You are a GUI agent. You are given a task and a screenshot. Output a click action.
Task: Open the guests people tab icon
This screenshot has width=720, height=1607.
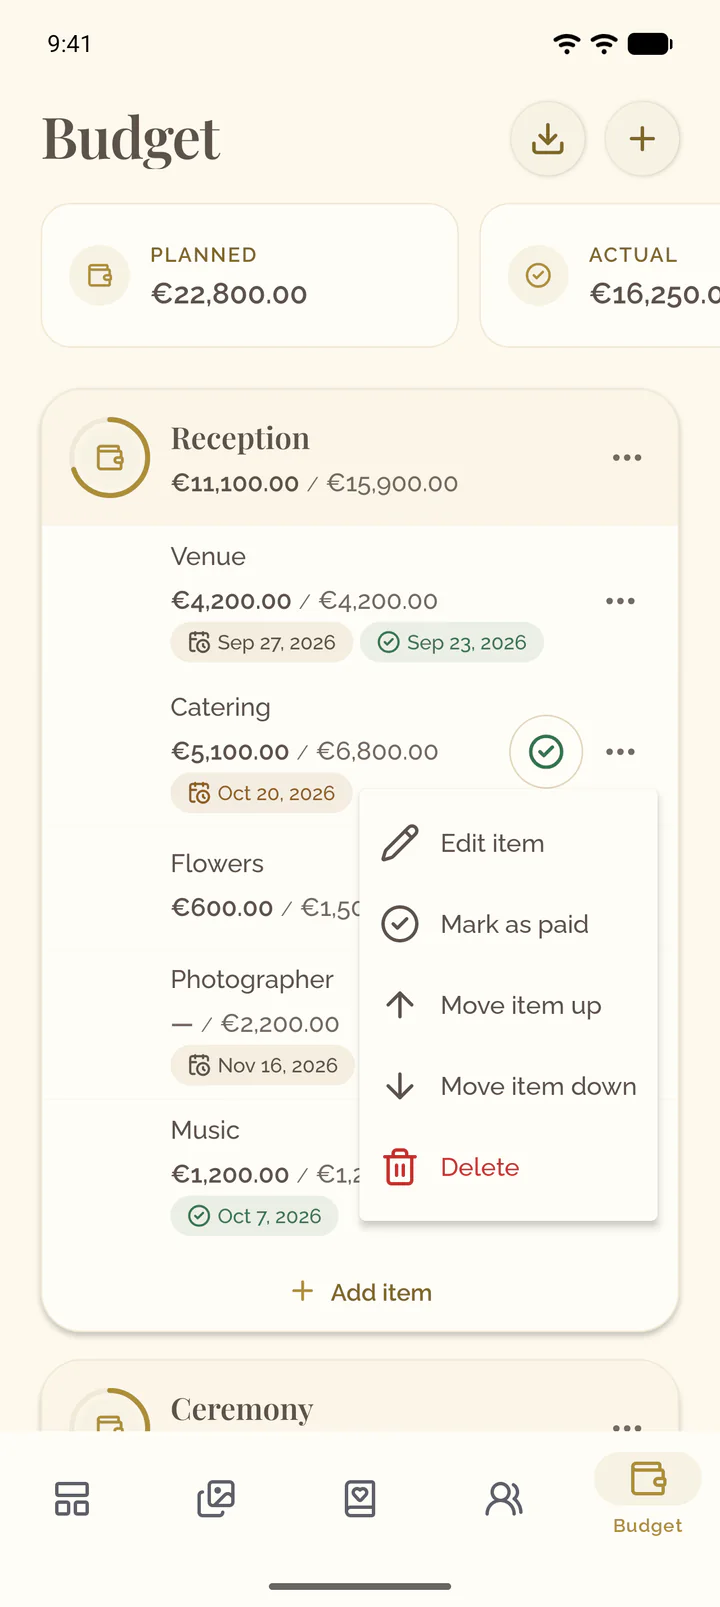tap(504, 1498)
